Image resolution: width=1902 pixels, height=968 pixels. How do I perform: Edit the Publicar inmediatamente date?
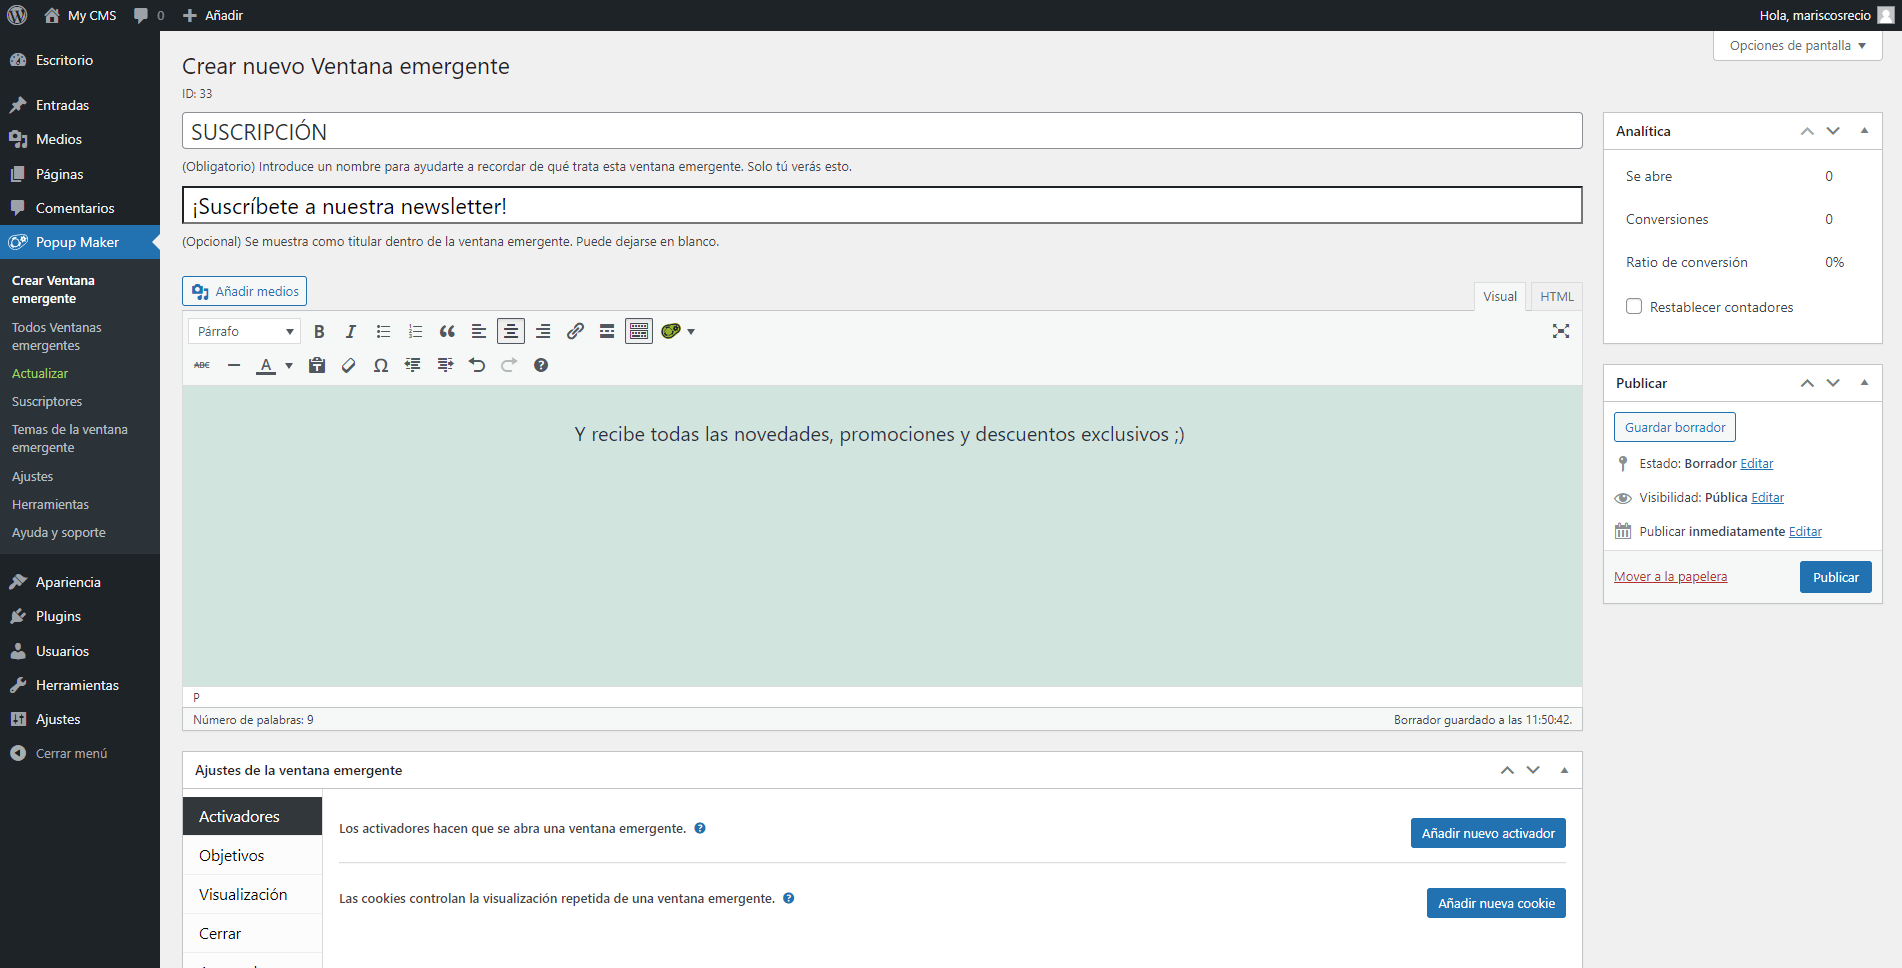pos(1805,531)
